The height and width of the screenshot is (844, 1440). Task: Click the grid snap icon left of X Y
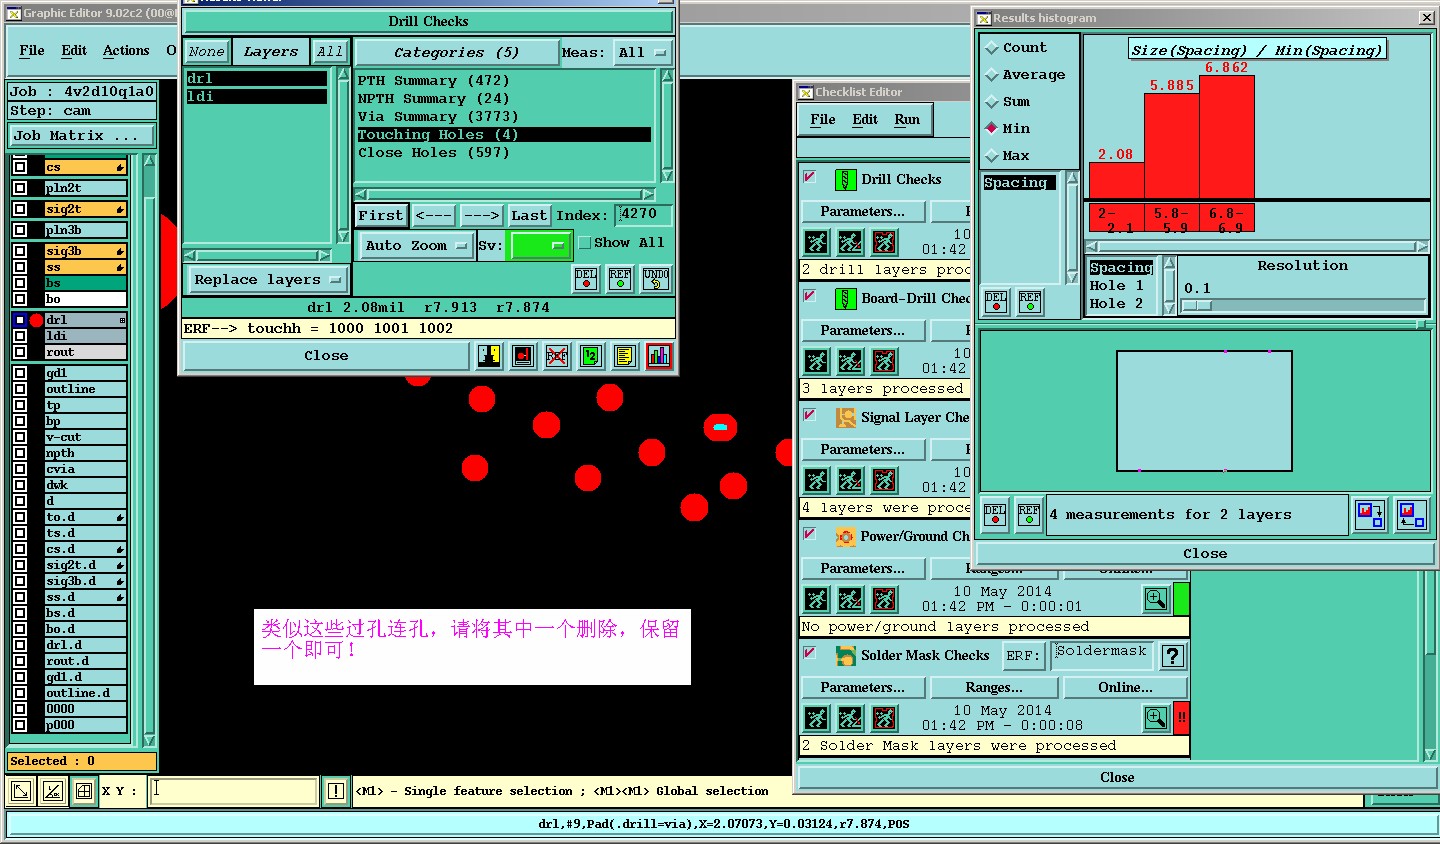coord(85,791)
